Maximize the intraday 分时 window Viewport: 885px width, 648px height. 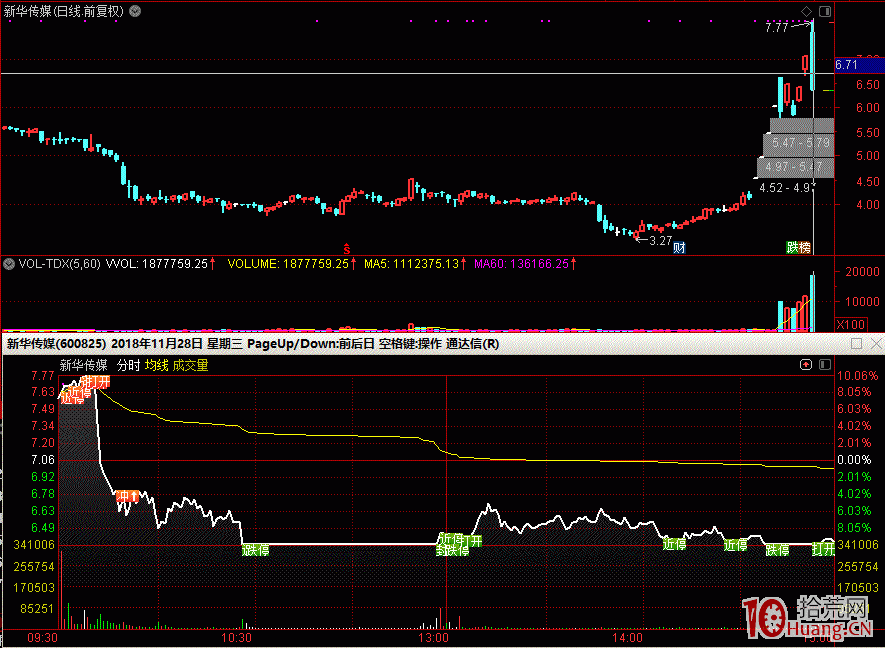tap(856, 344)
